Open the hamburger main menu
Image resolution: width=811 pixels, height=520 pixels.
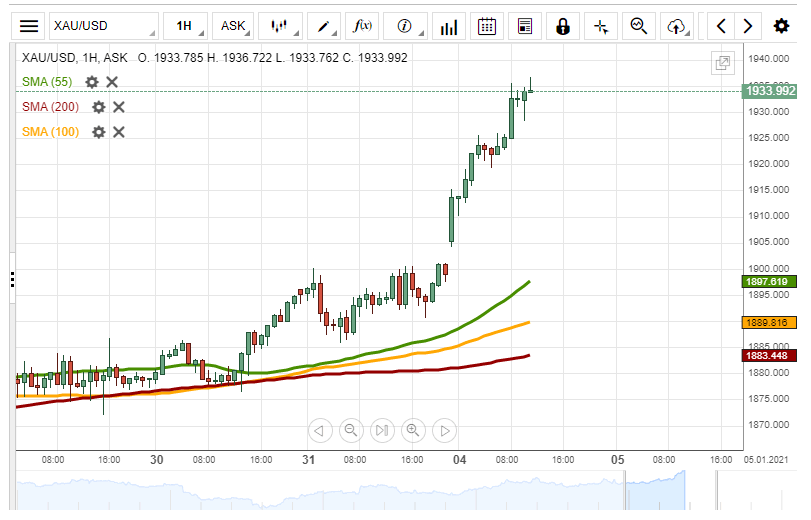click(x=30, y=26)
